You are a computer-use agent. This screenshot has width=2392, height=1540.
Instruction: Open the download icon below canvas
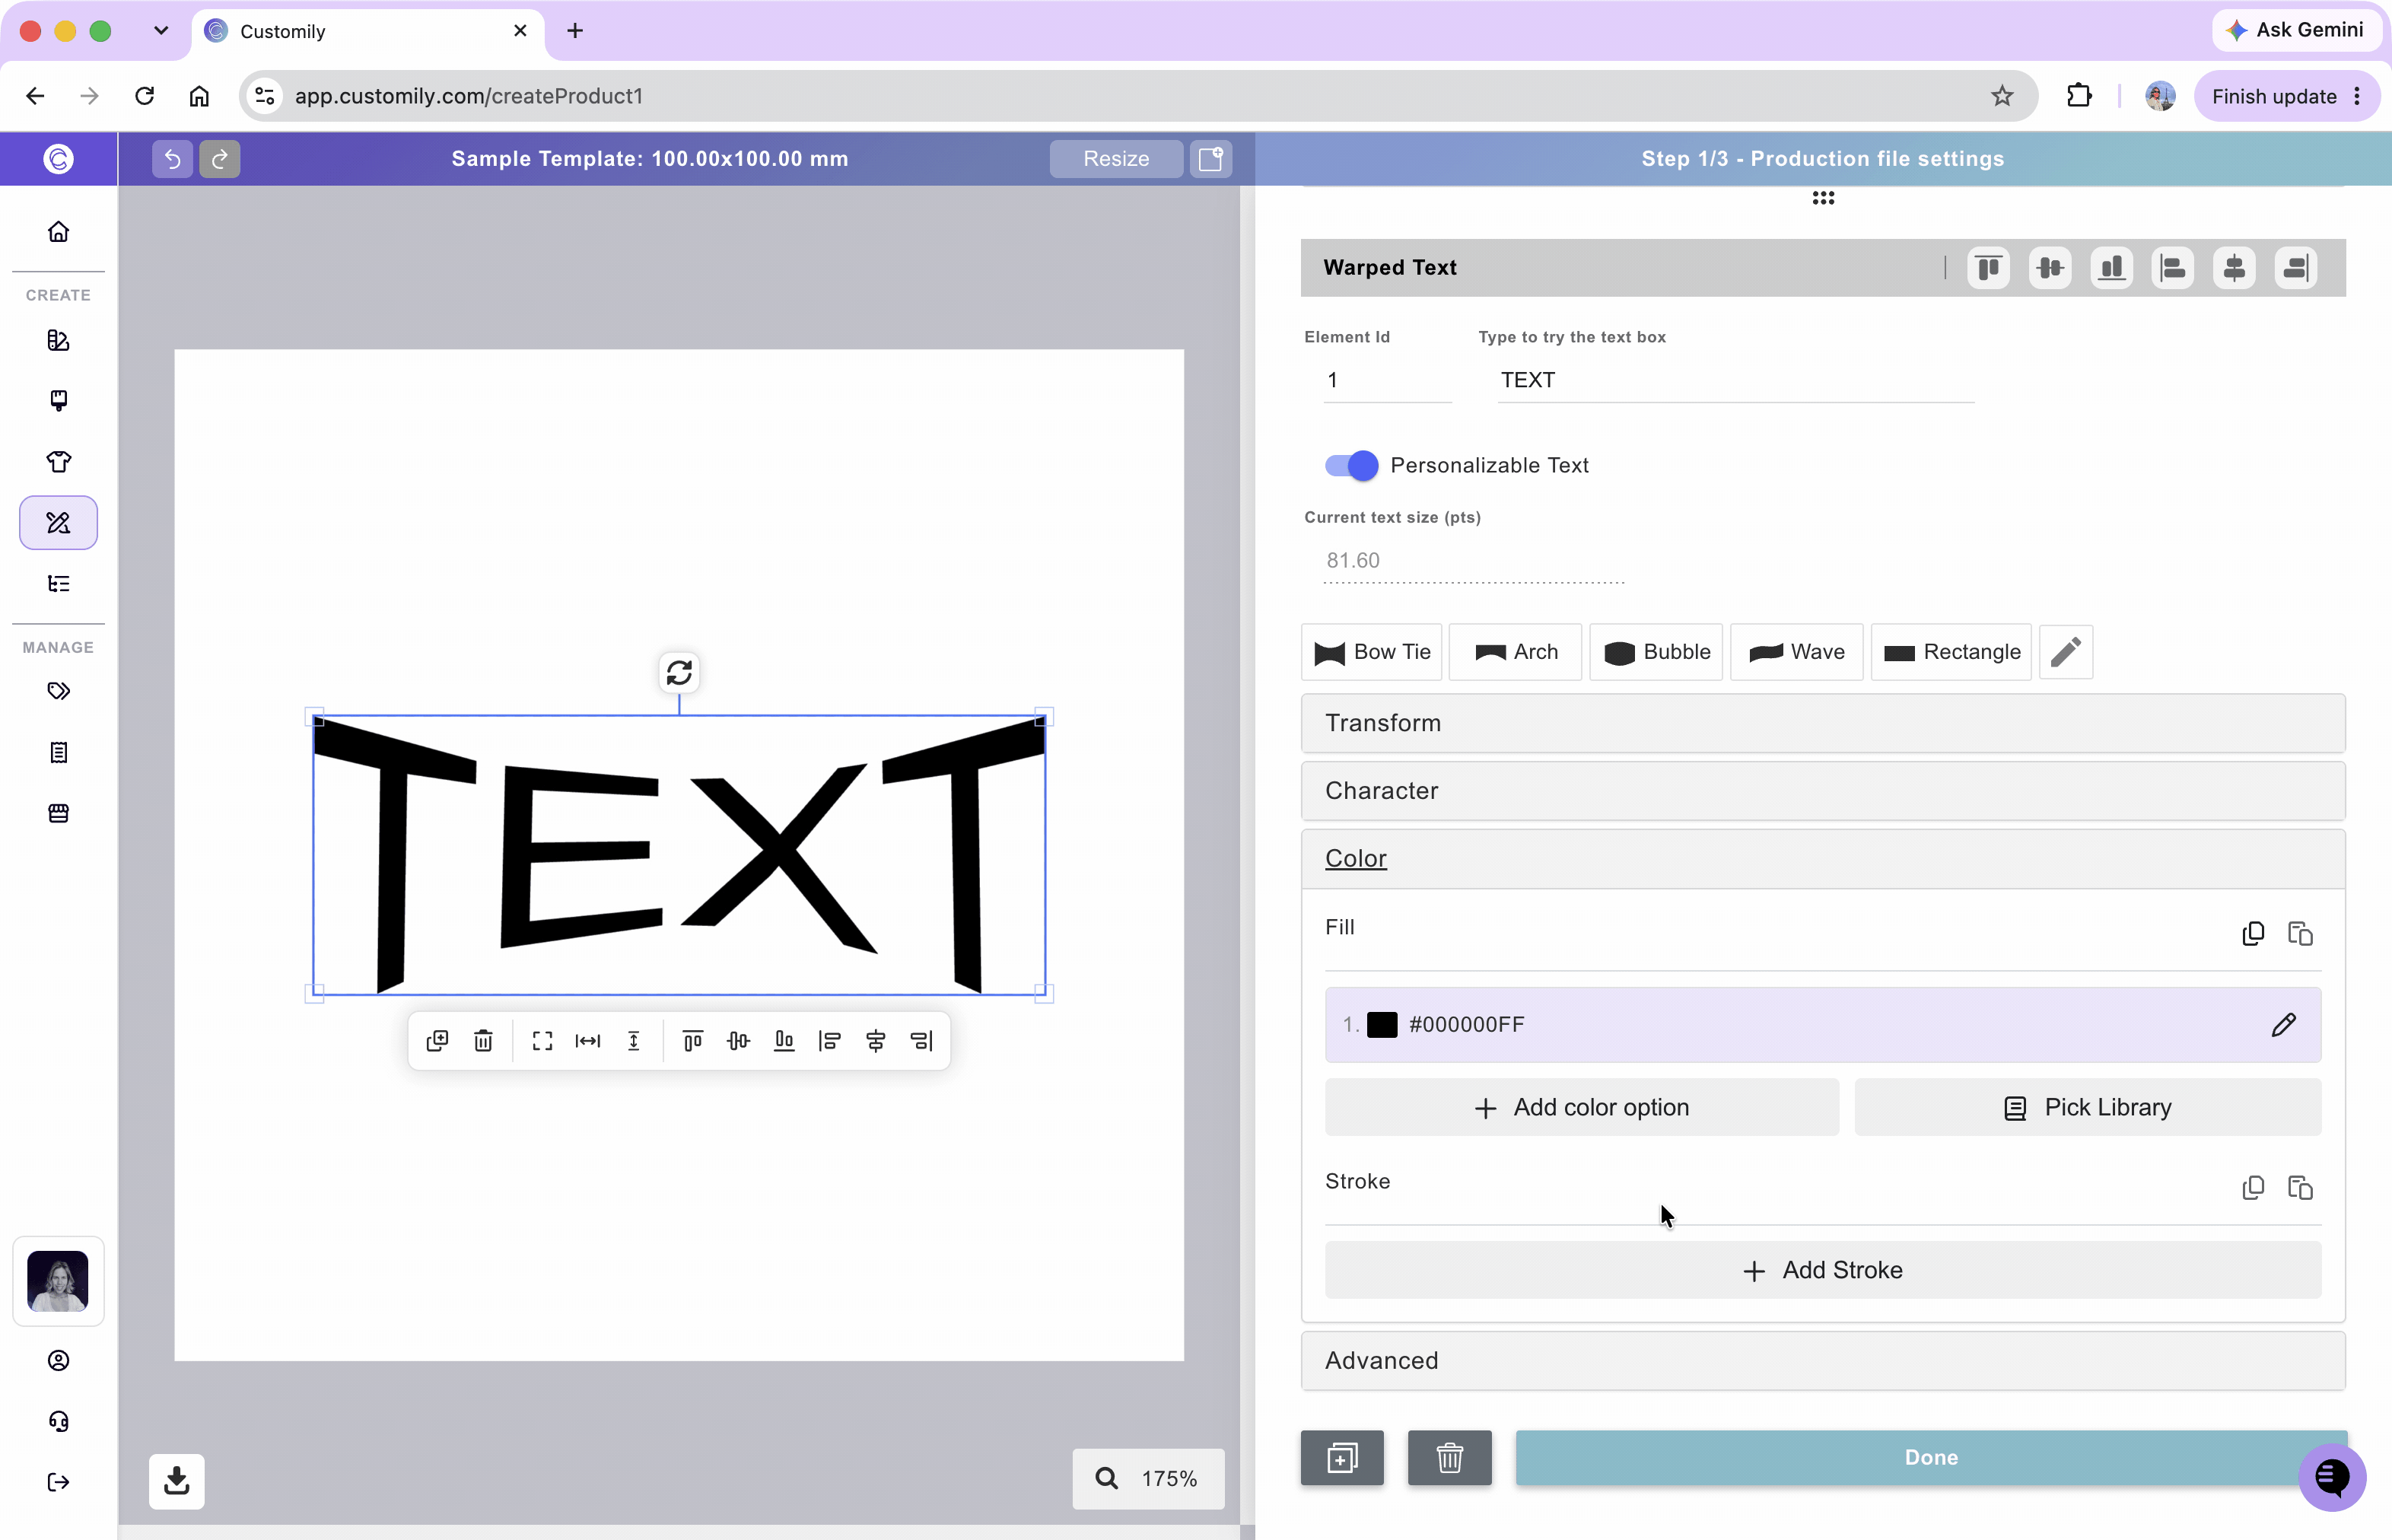[x=177, y=1481]
